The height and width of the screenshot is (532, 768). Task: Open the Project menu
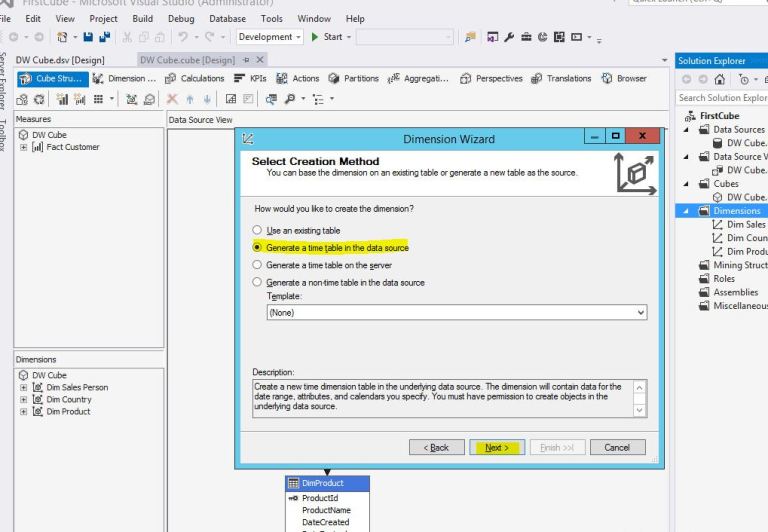point(103,19)
